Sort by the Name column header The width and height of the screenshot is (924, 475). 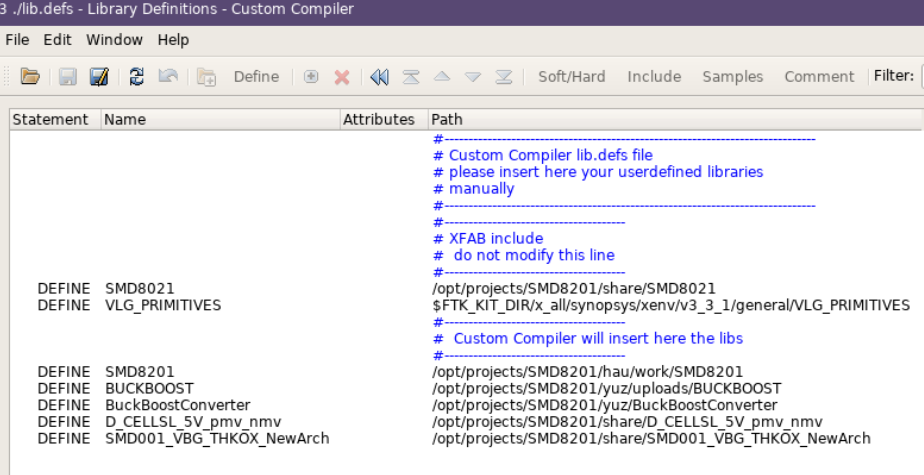coord(125,119)
